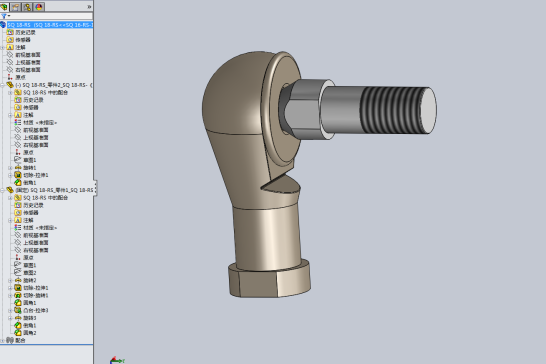546x364 pixels.
Task: Select the assembly's top-level 原点 origin icon
Action: pyautogui.click(x=10, y=77)
